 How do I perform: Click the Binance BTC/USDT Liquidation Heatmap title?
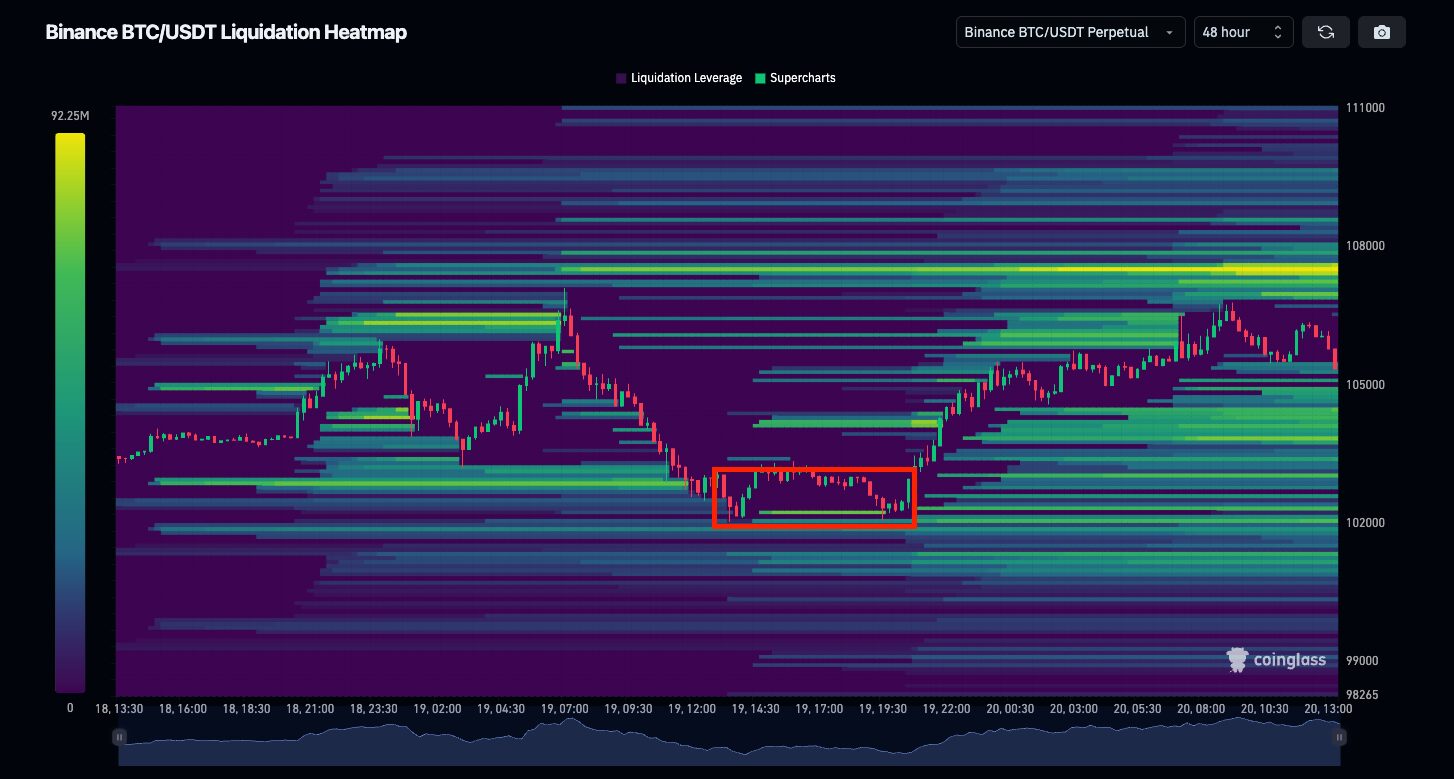coord(226,32)
